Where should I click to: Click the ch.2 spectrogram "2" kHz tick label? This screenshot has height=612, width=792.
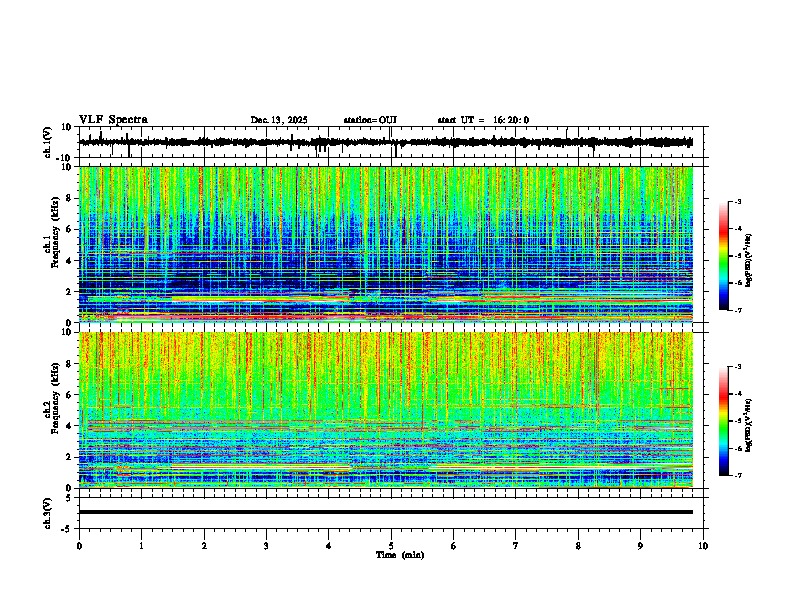[70, 457]
